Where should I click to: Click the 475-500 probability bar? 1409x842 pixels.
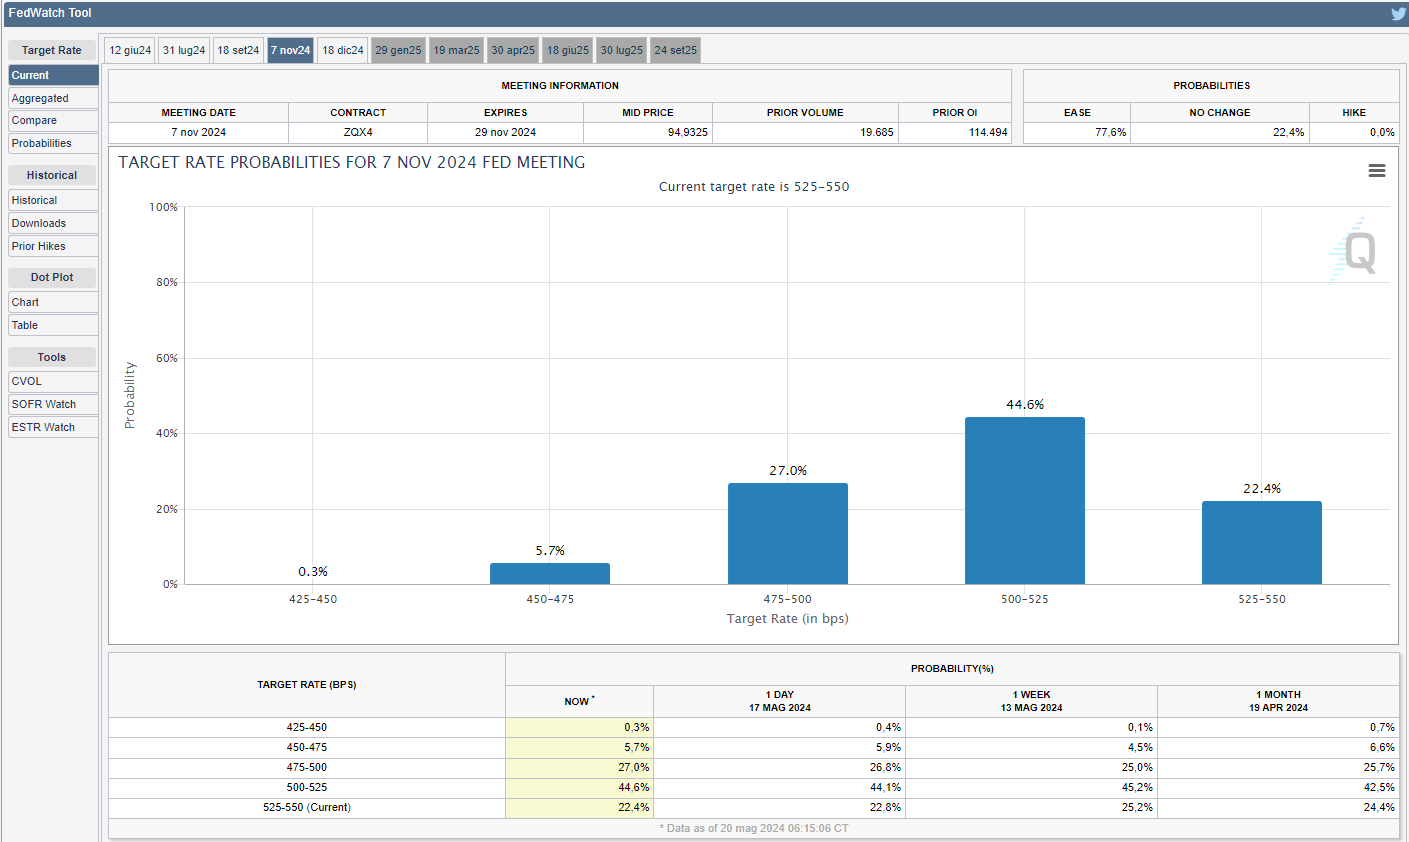[787, 533]
